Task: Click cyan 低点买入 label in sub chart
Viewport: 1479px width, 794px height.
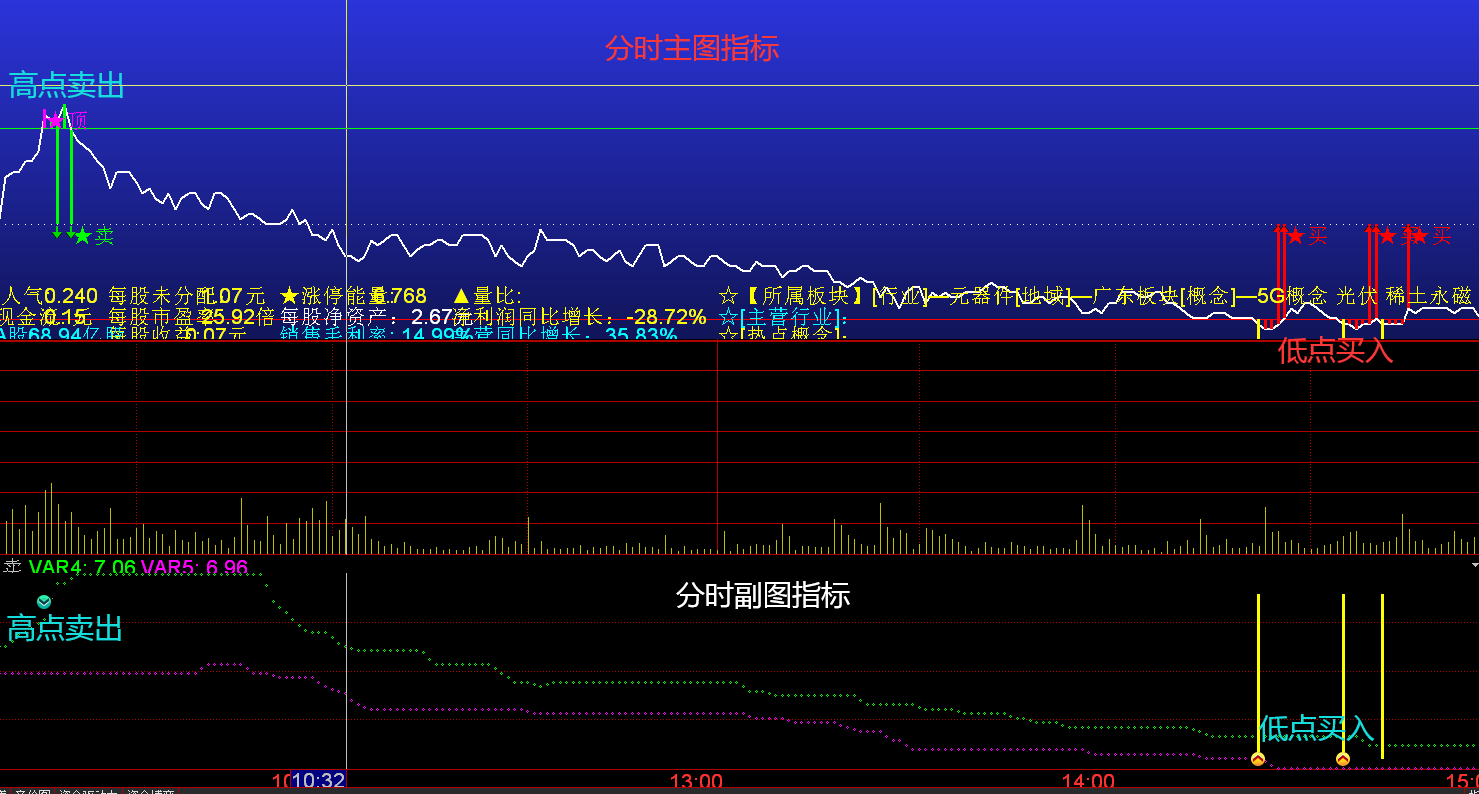Action: pos(1316,728)
